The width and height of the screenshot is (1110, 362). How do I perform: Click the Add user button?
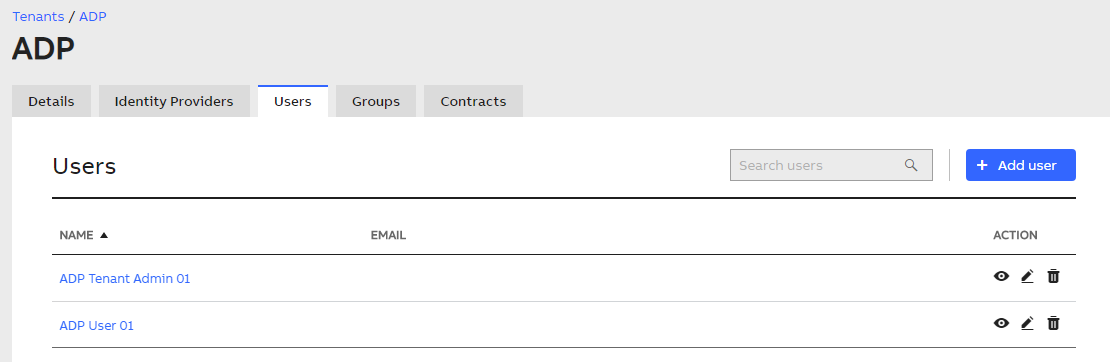click(x=1021, y=165)
